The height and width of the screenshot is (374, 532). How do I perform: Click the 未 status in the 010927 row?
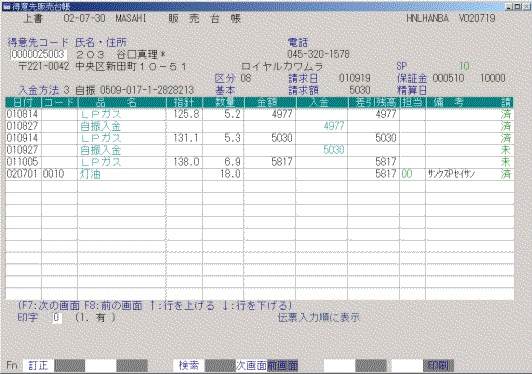coord(506,150)
